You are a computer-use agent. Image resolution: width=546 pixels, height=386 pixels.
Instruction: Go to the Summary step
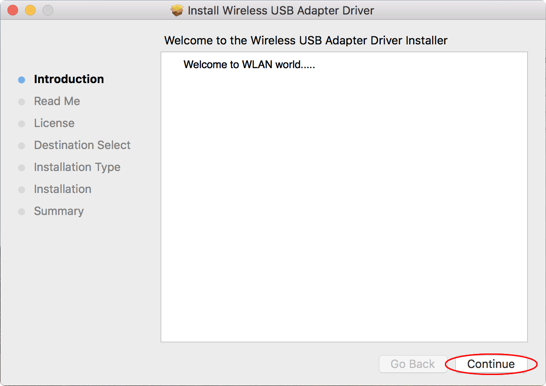[59, 211]
